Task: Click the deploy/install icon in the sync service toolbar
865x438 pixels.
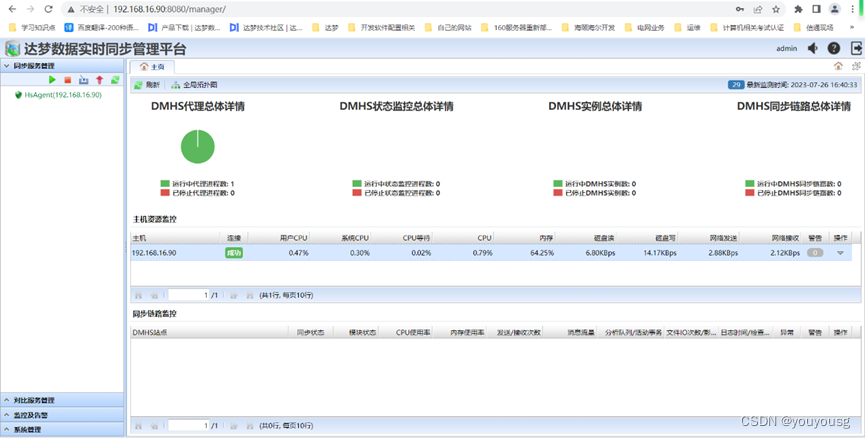Action: [83, 80]
